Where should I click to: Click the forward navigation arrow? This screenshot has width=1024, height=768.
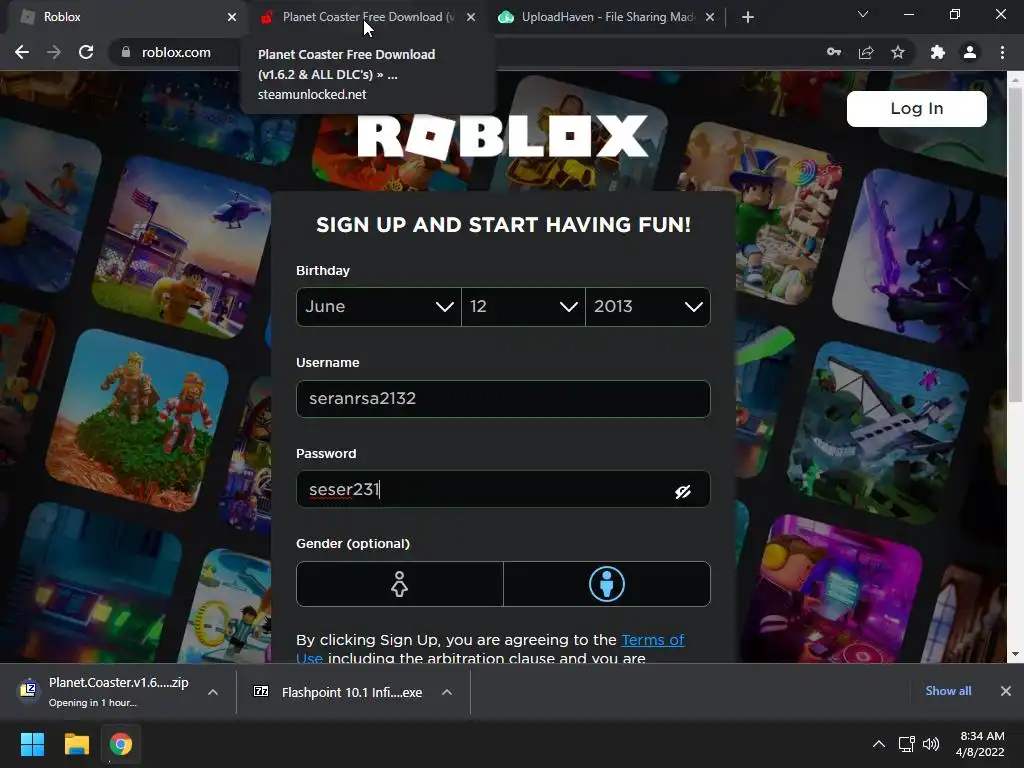pos(54,52)
